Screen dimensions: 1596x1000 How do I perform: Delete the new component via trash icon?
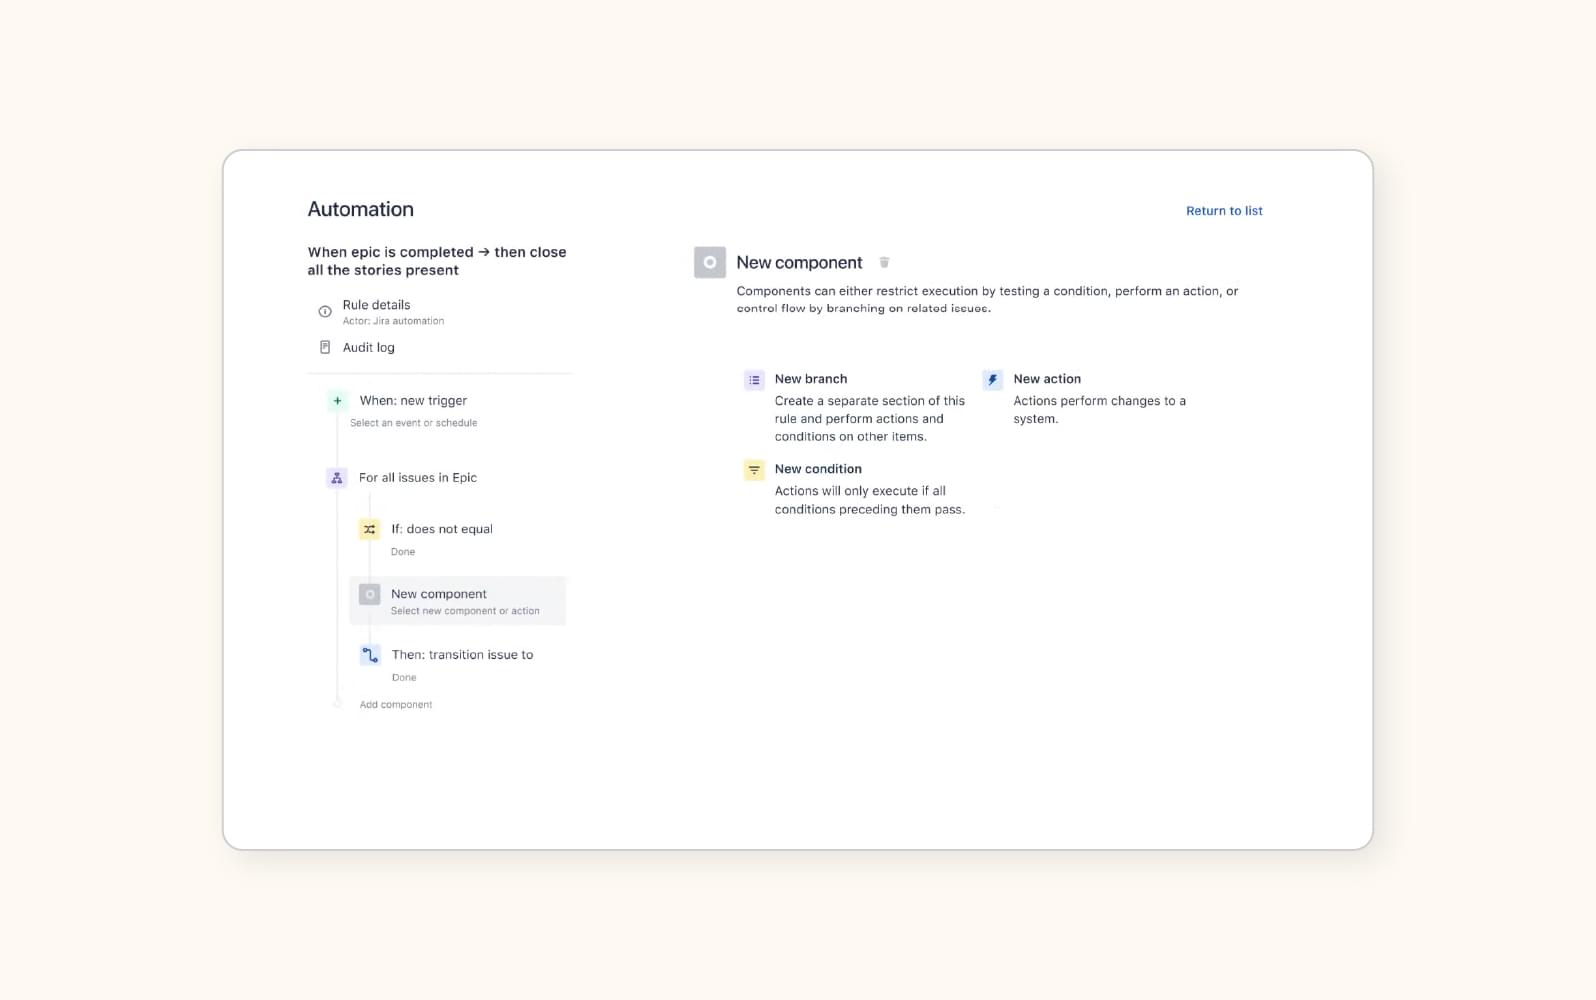click(884, 262)
